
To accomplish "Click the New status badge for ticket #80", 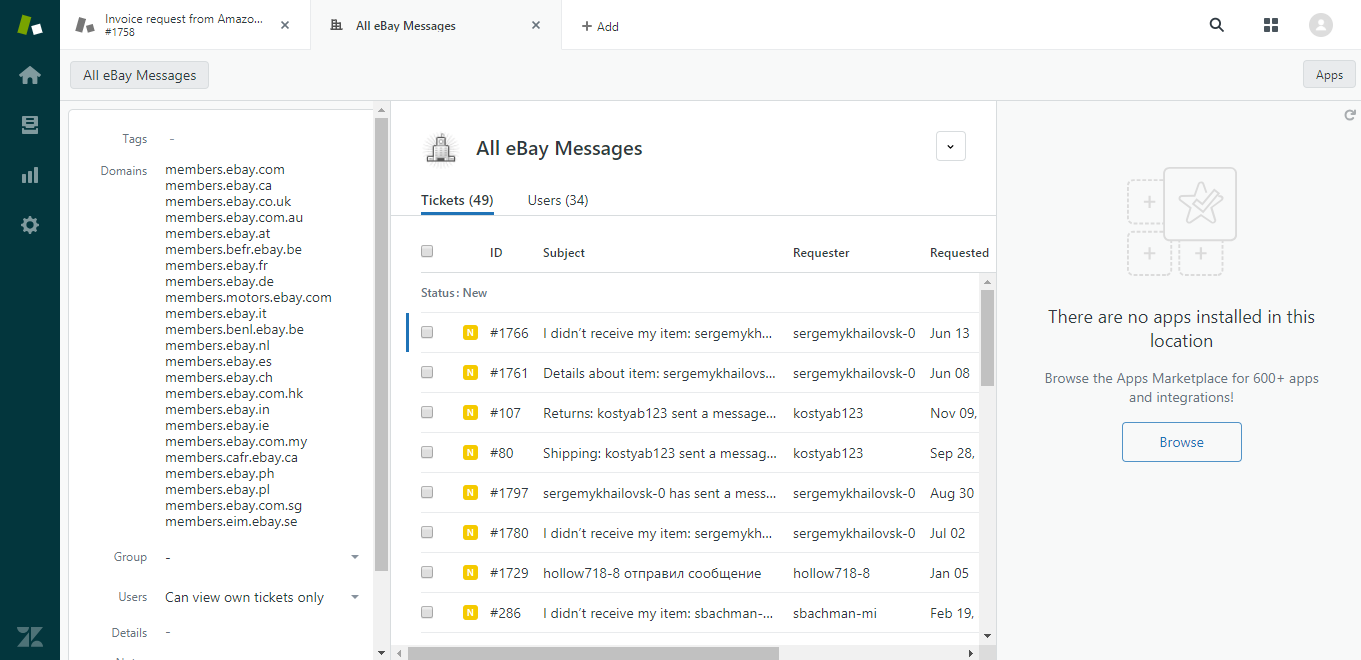I will click(470, 453).
